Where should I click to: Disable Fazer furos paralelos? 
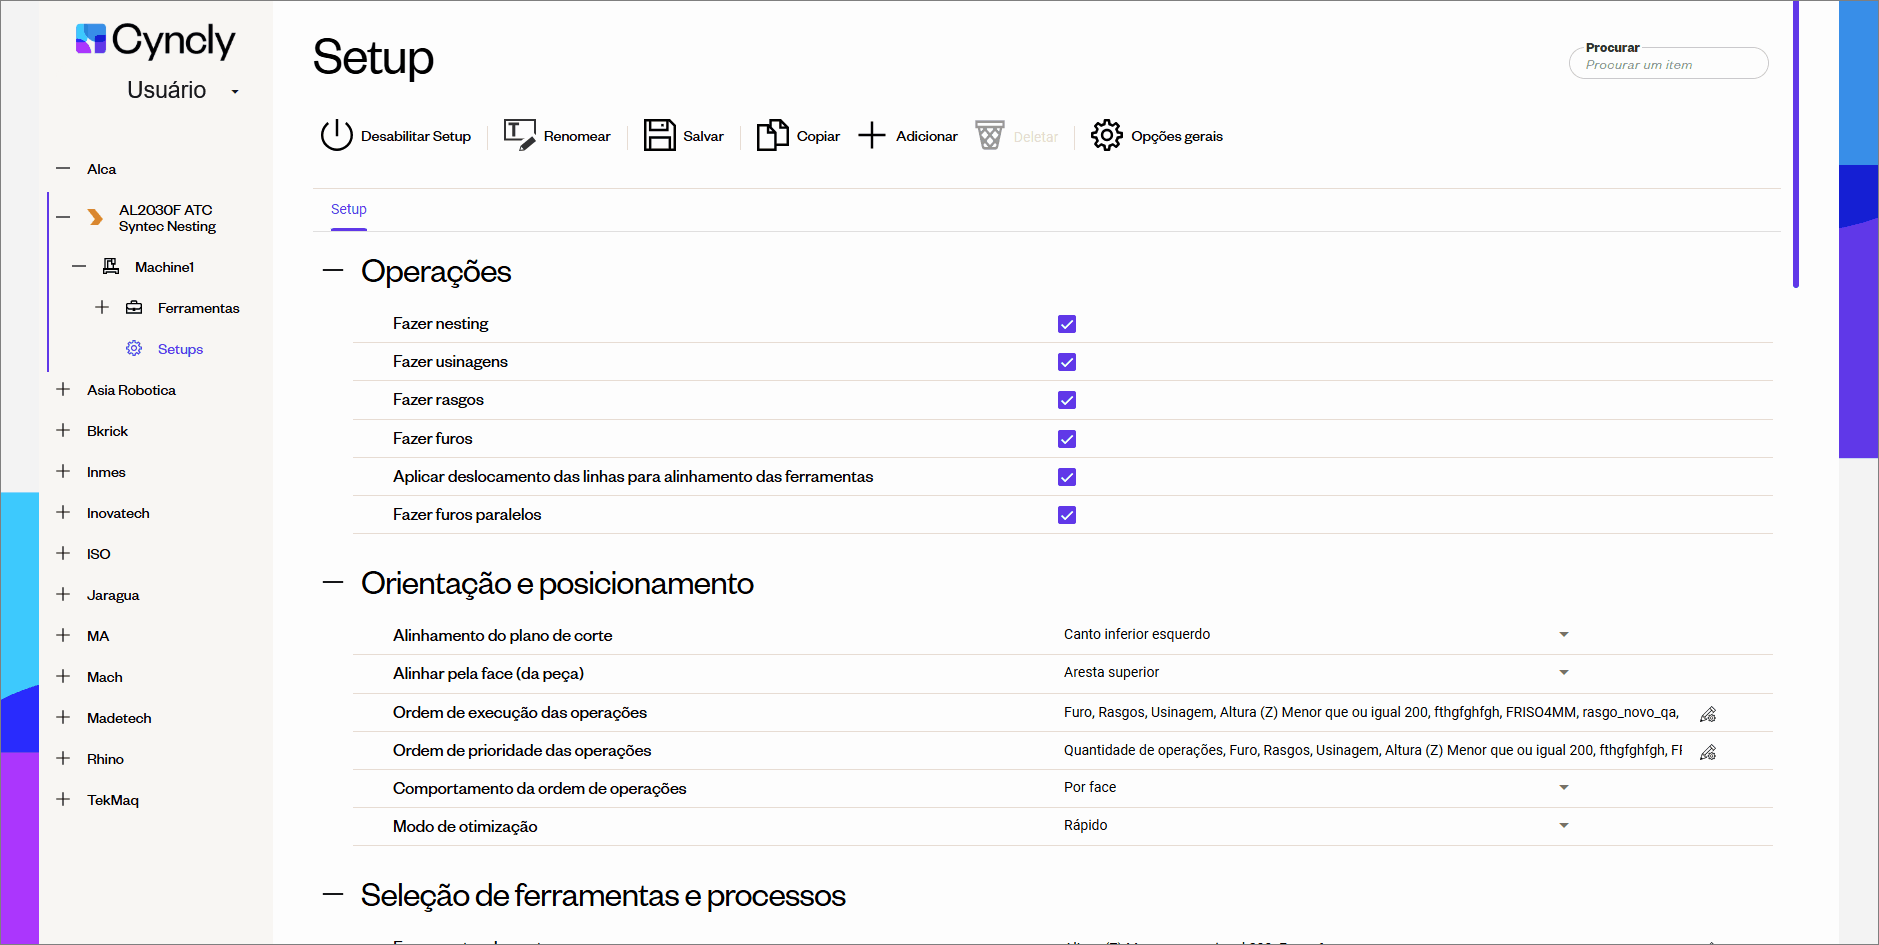pos(1066,515)
